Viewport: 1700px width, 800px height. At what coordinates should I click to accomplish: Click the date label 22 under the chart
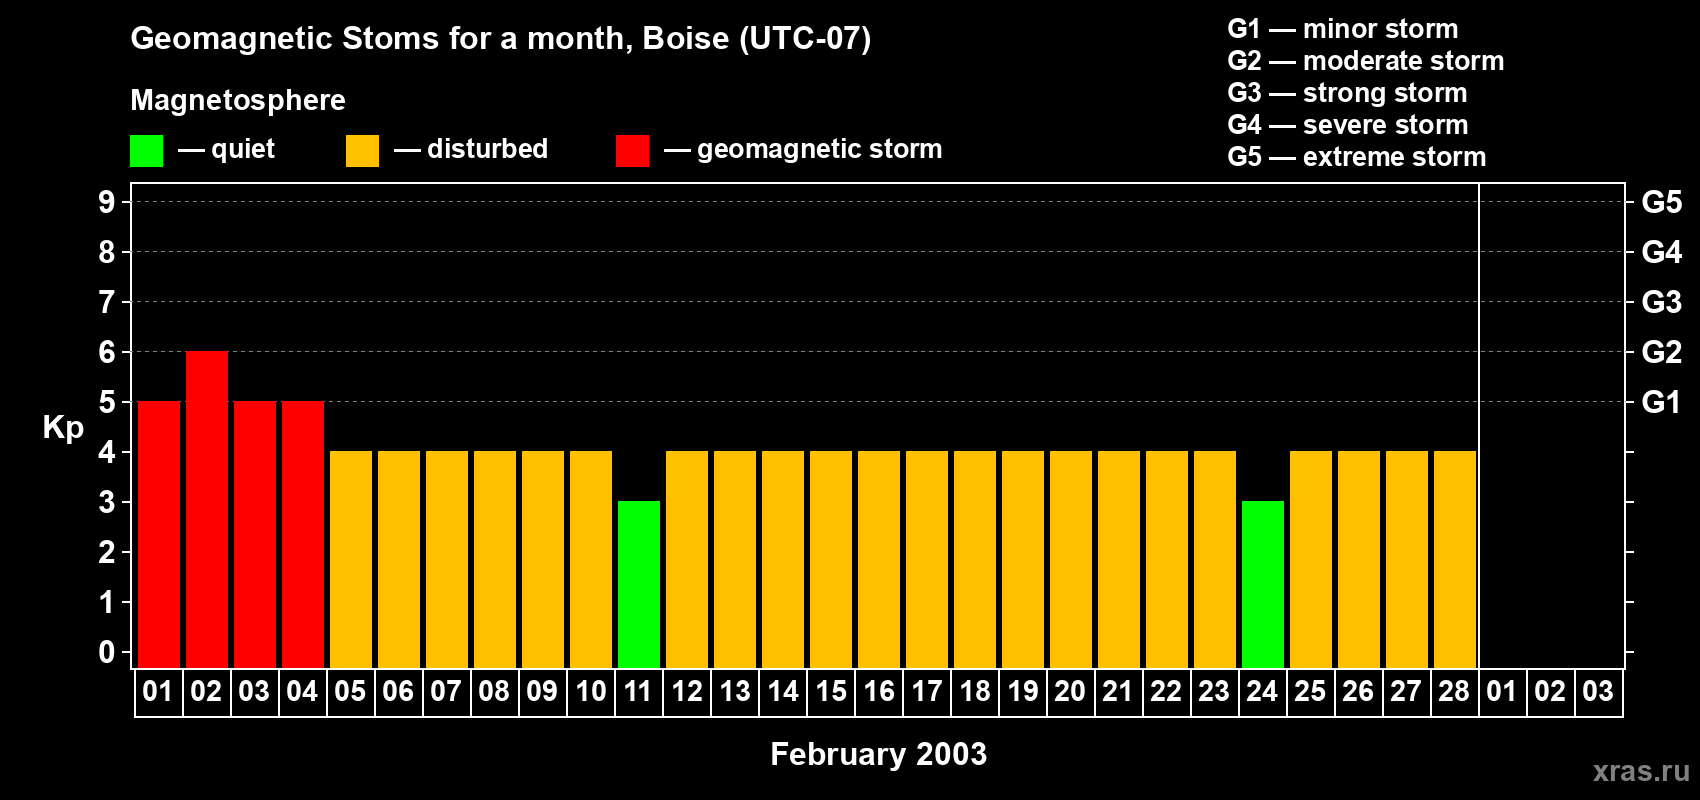[x=1166, y=692]
